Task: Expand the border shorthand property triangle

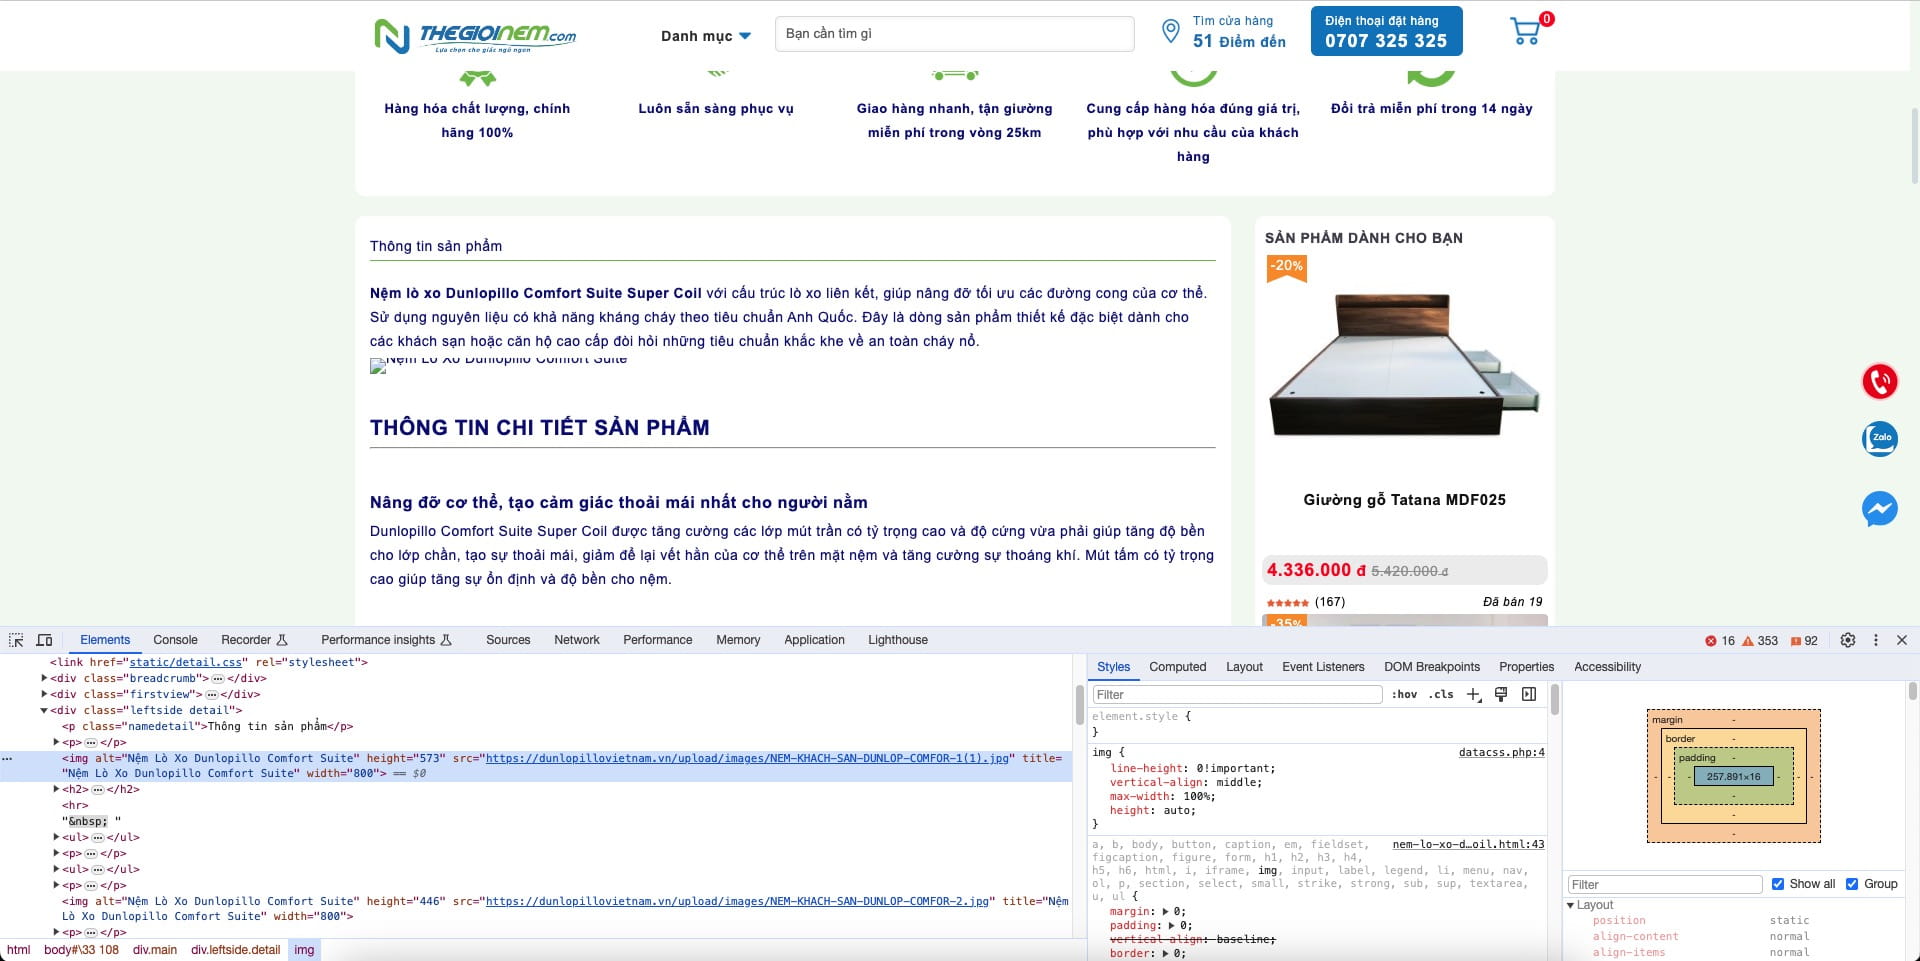Action: tap(1166, 954)
